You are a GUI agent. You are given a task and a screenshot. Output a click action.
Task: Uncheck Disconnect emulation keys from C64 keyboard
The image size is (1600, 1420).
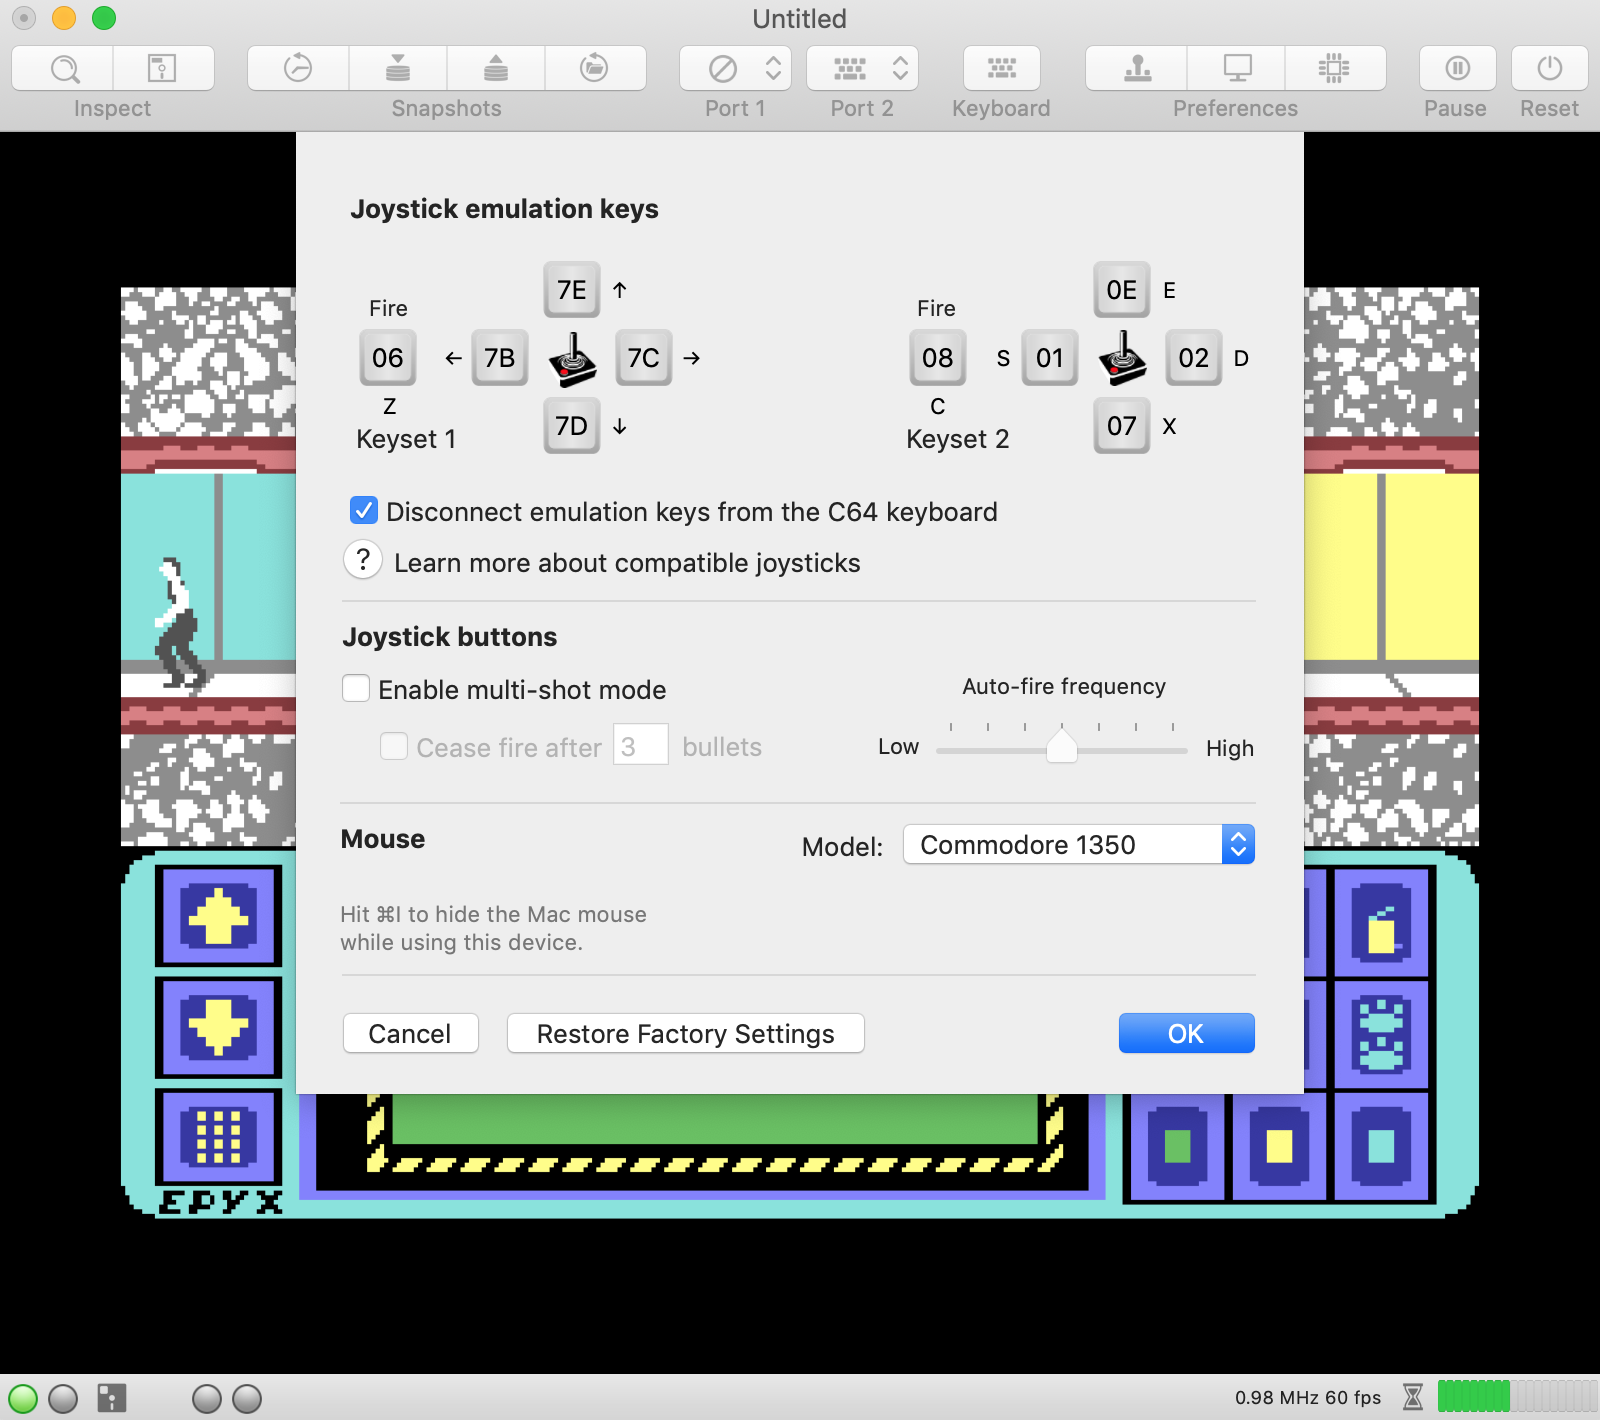(x=364, y=511)
